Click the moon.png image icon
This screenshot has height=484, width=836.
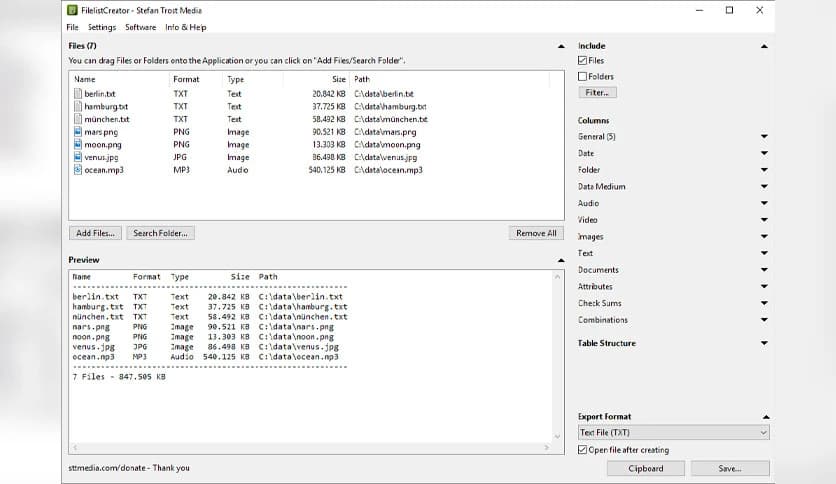pyautogui.click(x=78, y=144)
